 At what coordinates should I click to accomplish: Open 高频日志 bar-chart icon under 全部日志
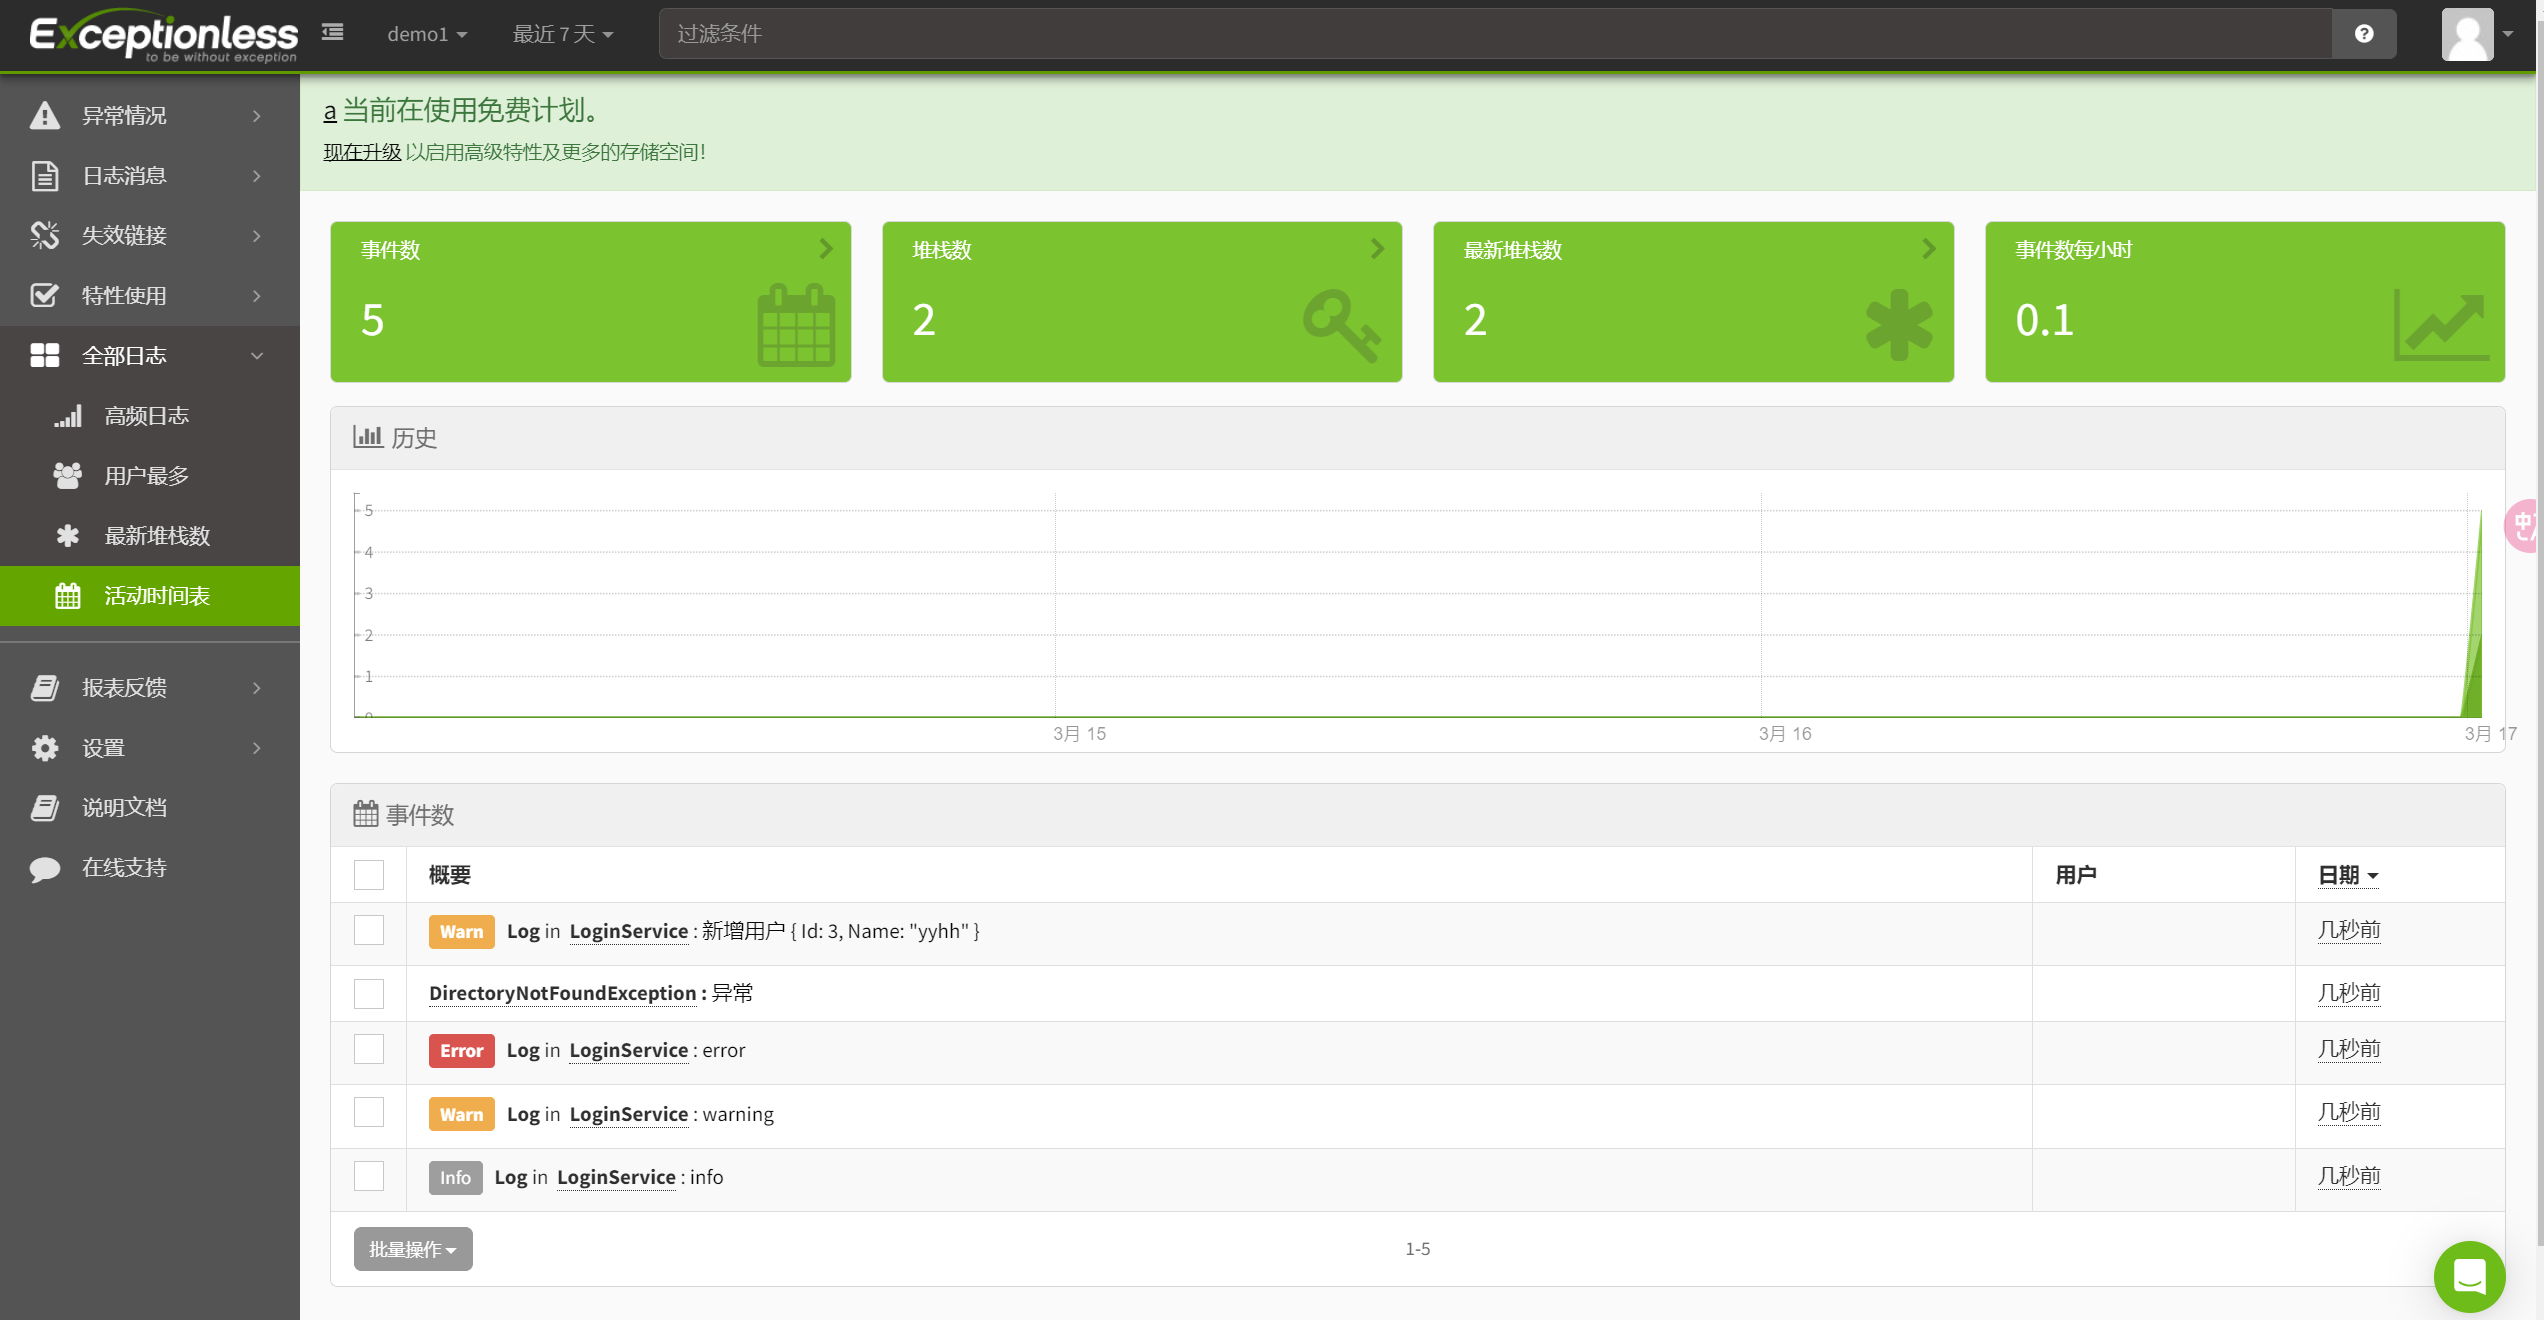point(67,415)
